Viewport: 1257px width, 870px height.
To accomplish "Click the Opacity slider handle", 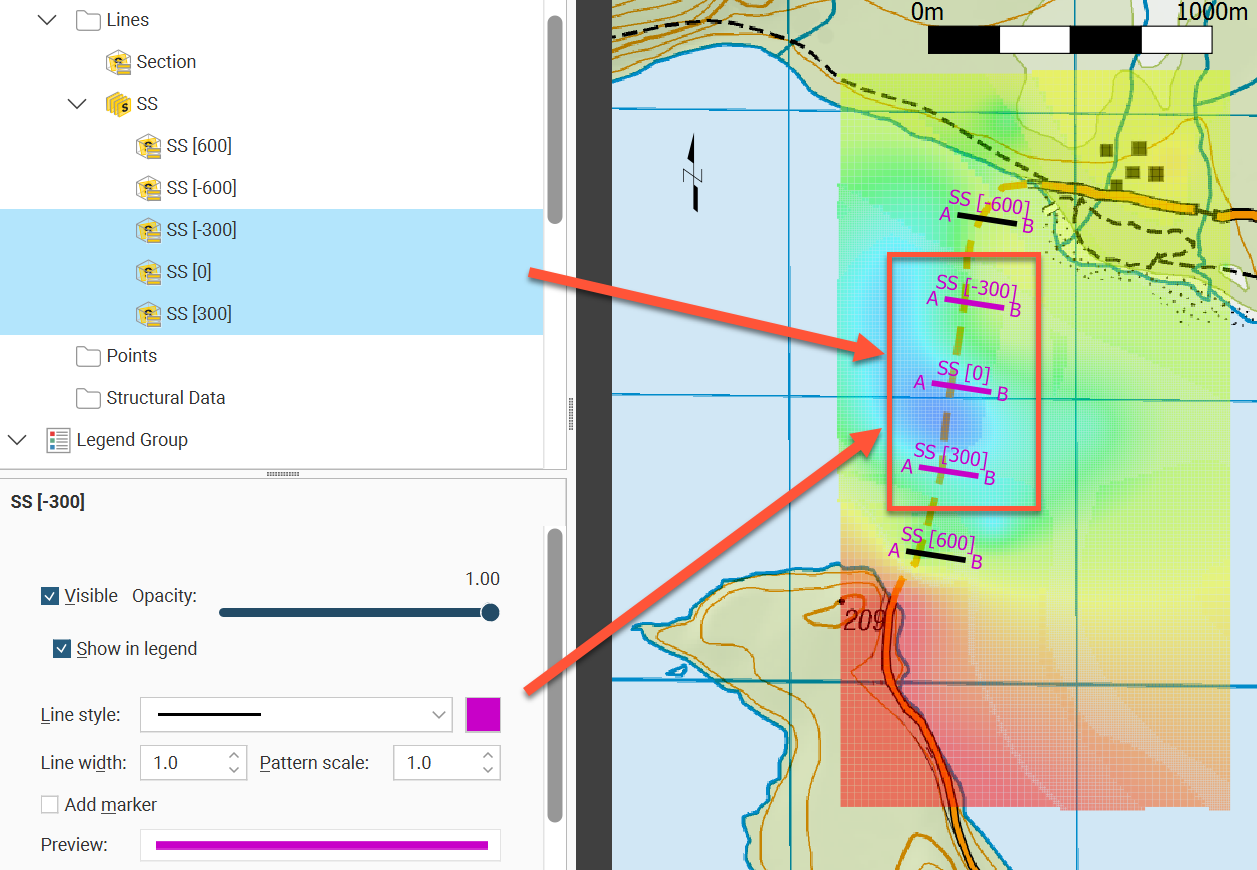I will pos(490,612).
